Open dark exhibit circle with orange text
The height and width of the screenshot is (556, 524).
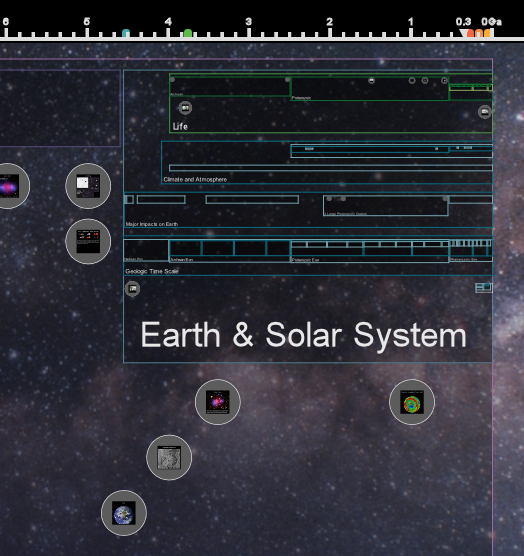point(88,241)
